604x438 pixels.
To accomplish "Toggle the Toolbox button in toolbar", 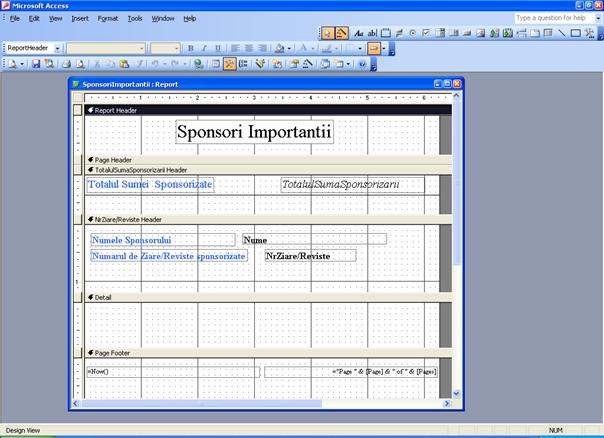I will [x=229, y=64].
